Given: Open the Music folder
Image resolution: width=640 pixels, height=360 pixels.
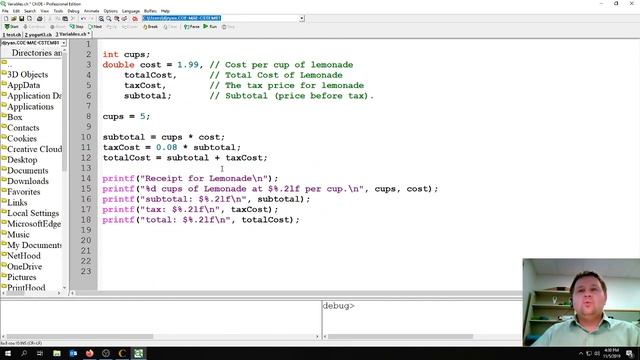Looking at the screenshot, I should pos(18,234).
